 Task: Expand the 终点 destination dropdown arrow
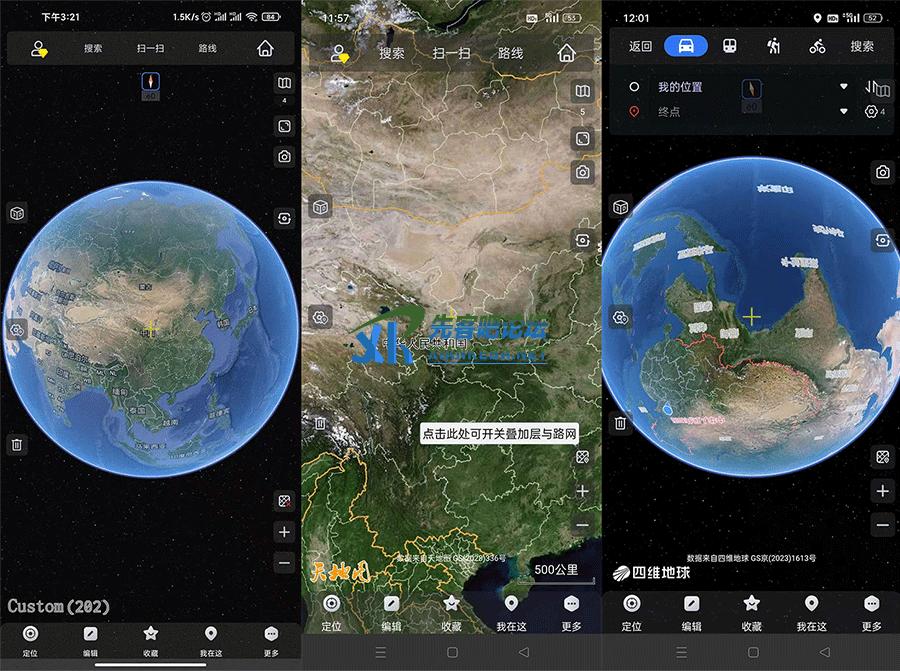[843, 112]
